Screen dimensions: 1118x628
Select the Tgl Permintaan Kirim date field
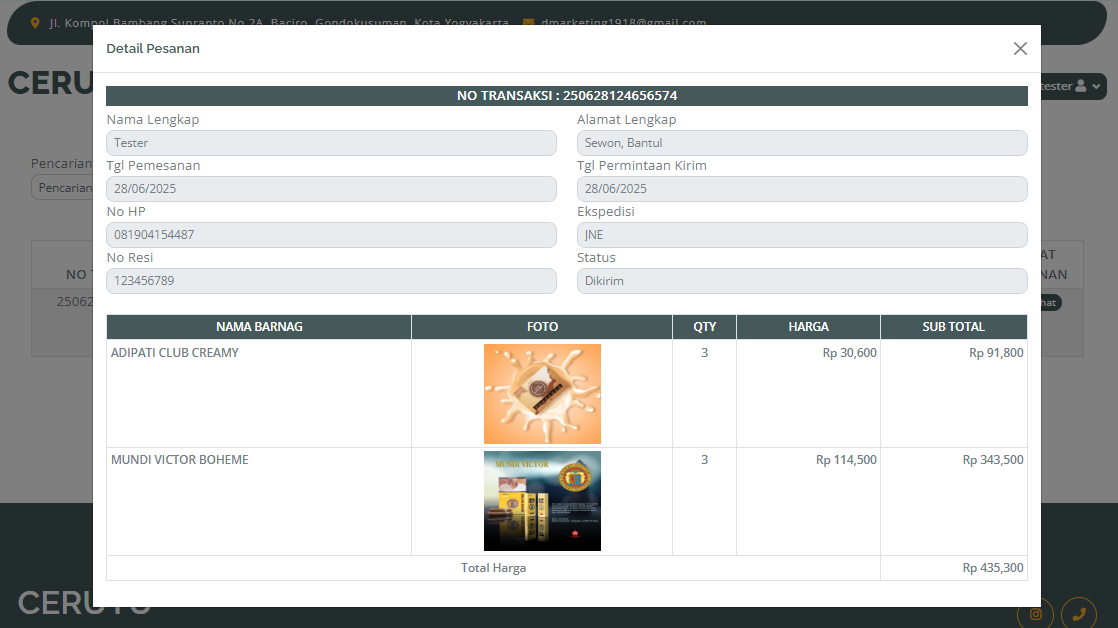click(x=801, y=189)
